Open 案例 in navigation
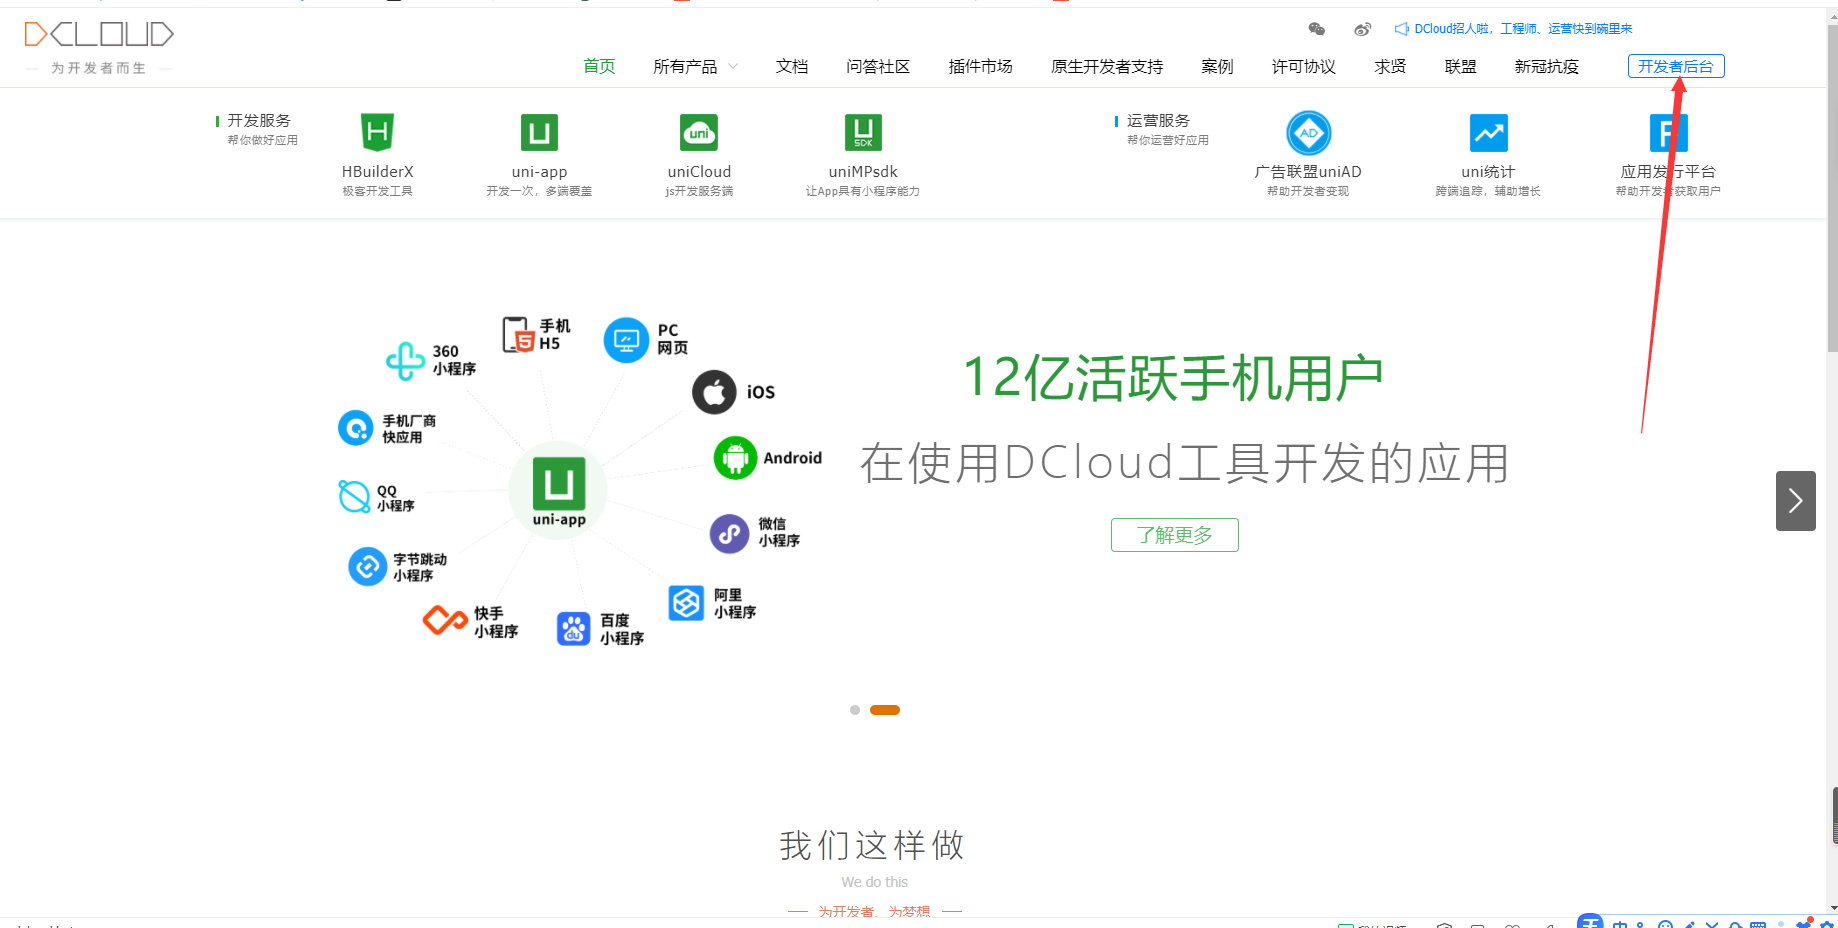The width and height of the screenshot is (1838, 928). 1217,67
